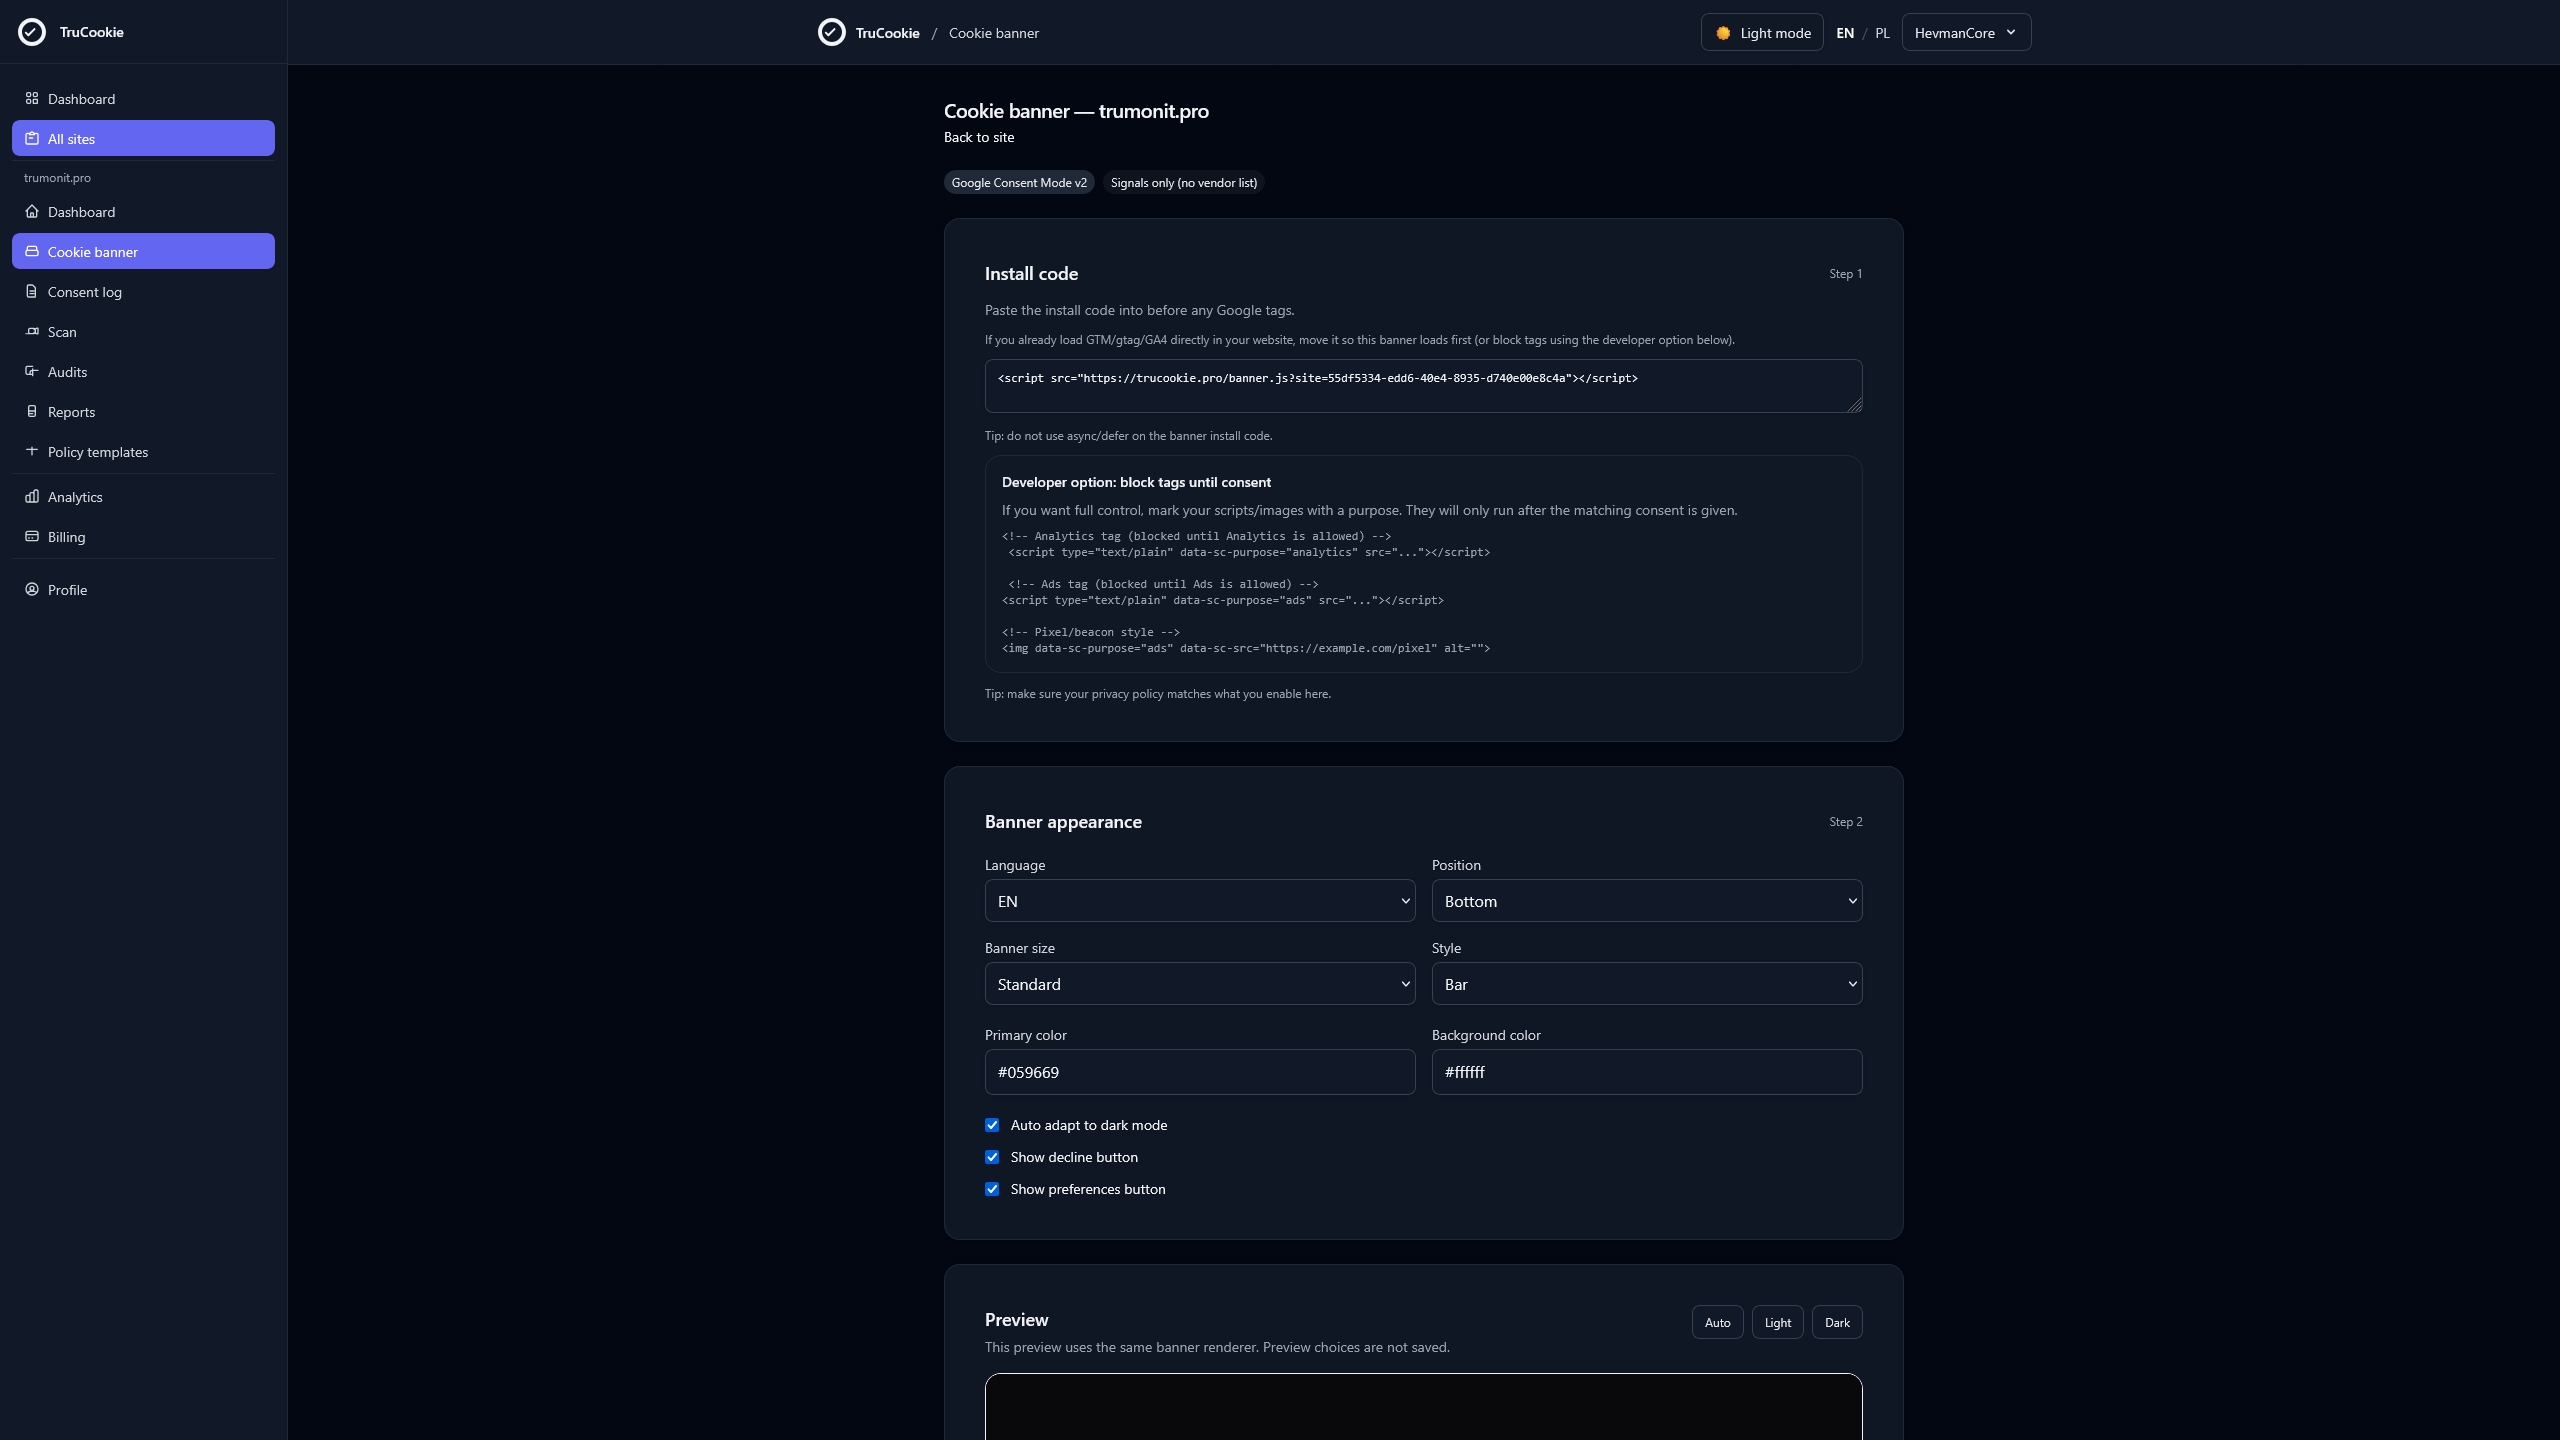Open the Consent log section
Screen dimensions: 2560x1440
click(x=85, y=291)
